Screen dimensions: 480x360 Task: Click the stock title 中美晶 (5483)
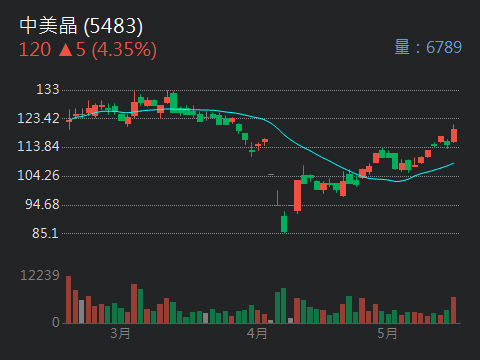click(x=81, y=26)
